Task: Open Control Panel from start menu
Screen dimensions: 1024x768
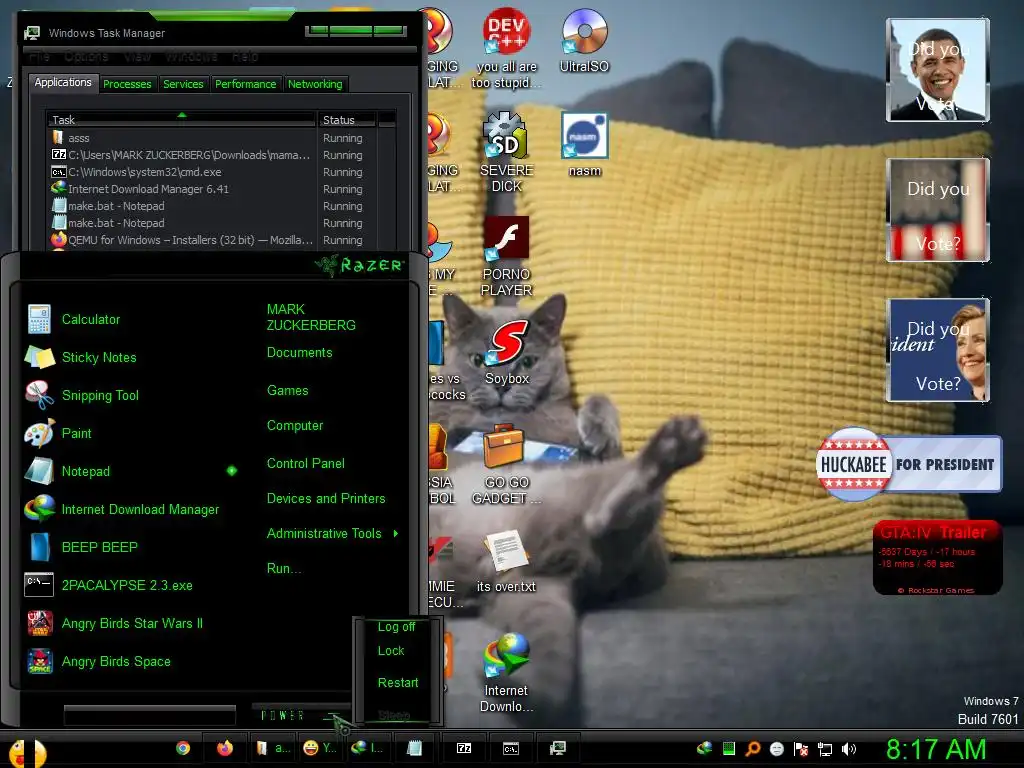Action: [306, 464]
